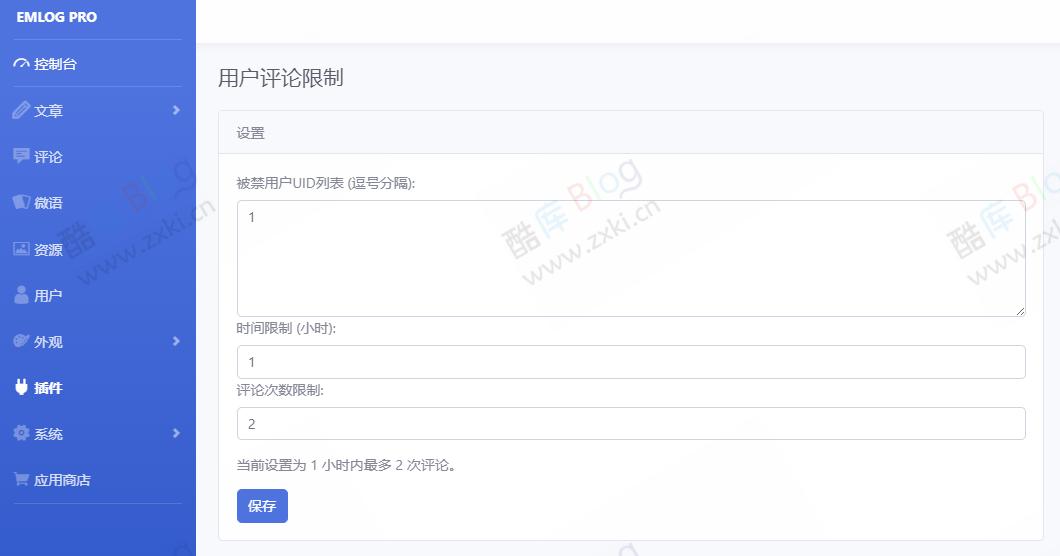Click the dashboard gauge icon beside 控制台

[22, 64]
